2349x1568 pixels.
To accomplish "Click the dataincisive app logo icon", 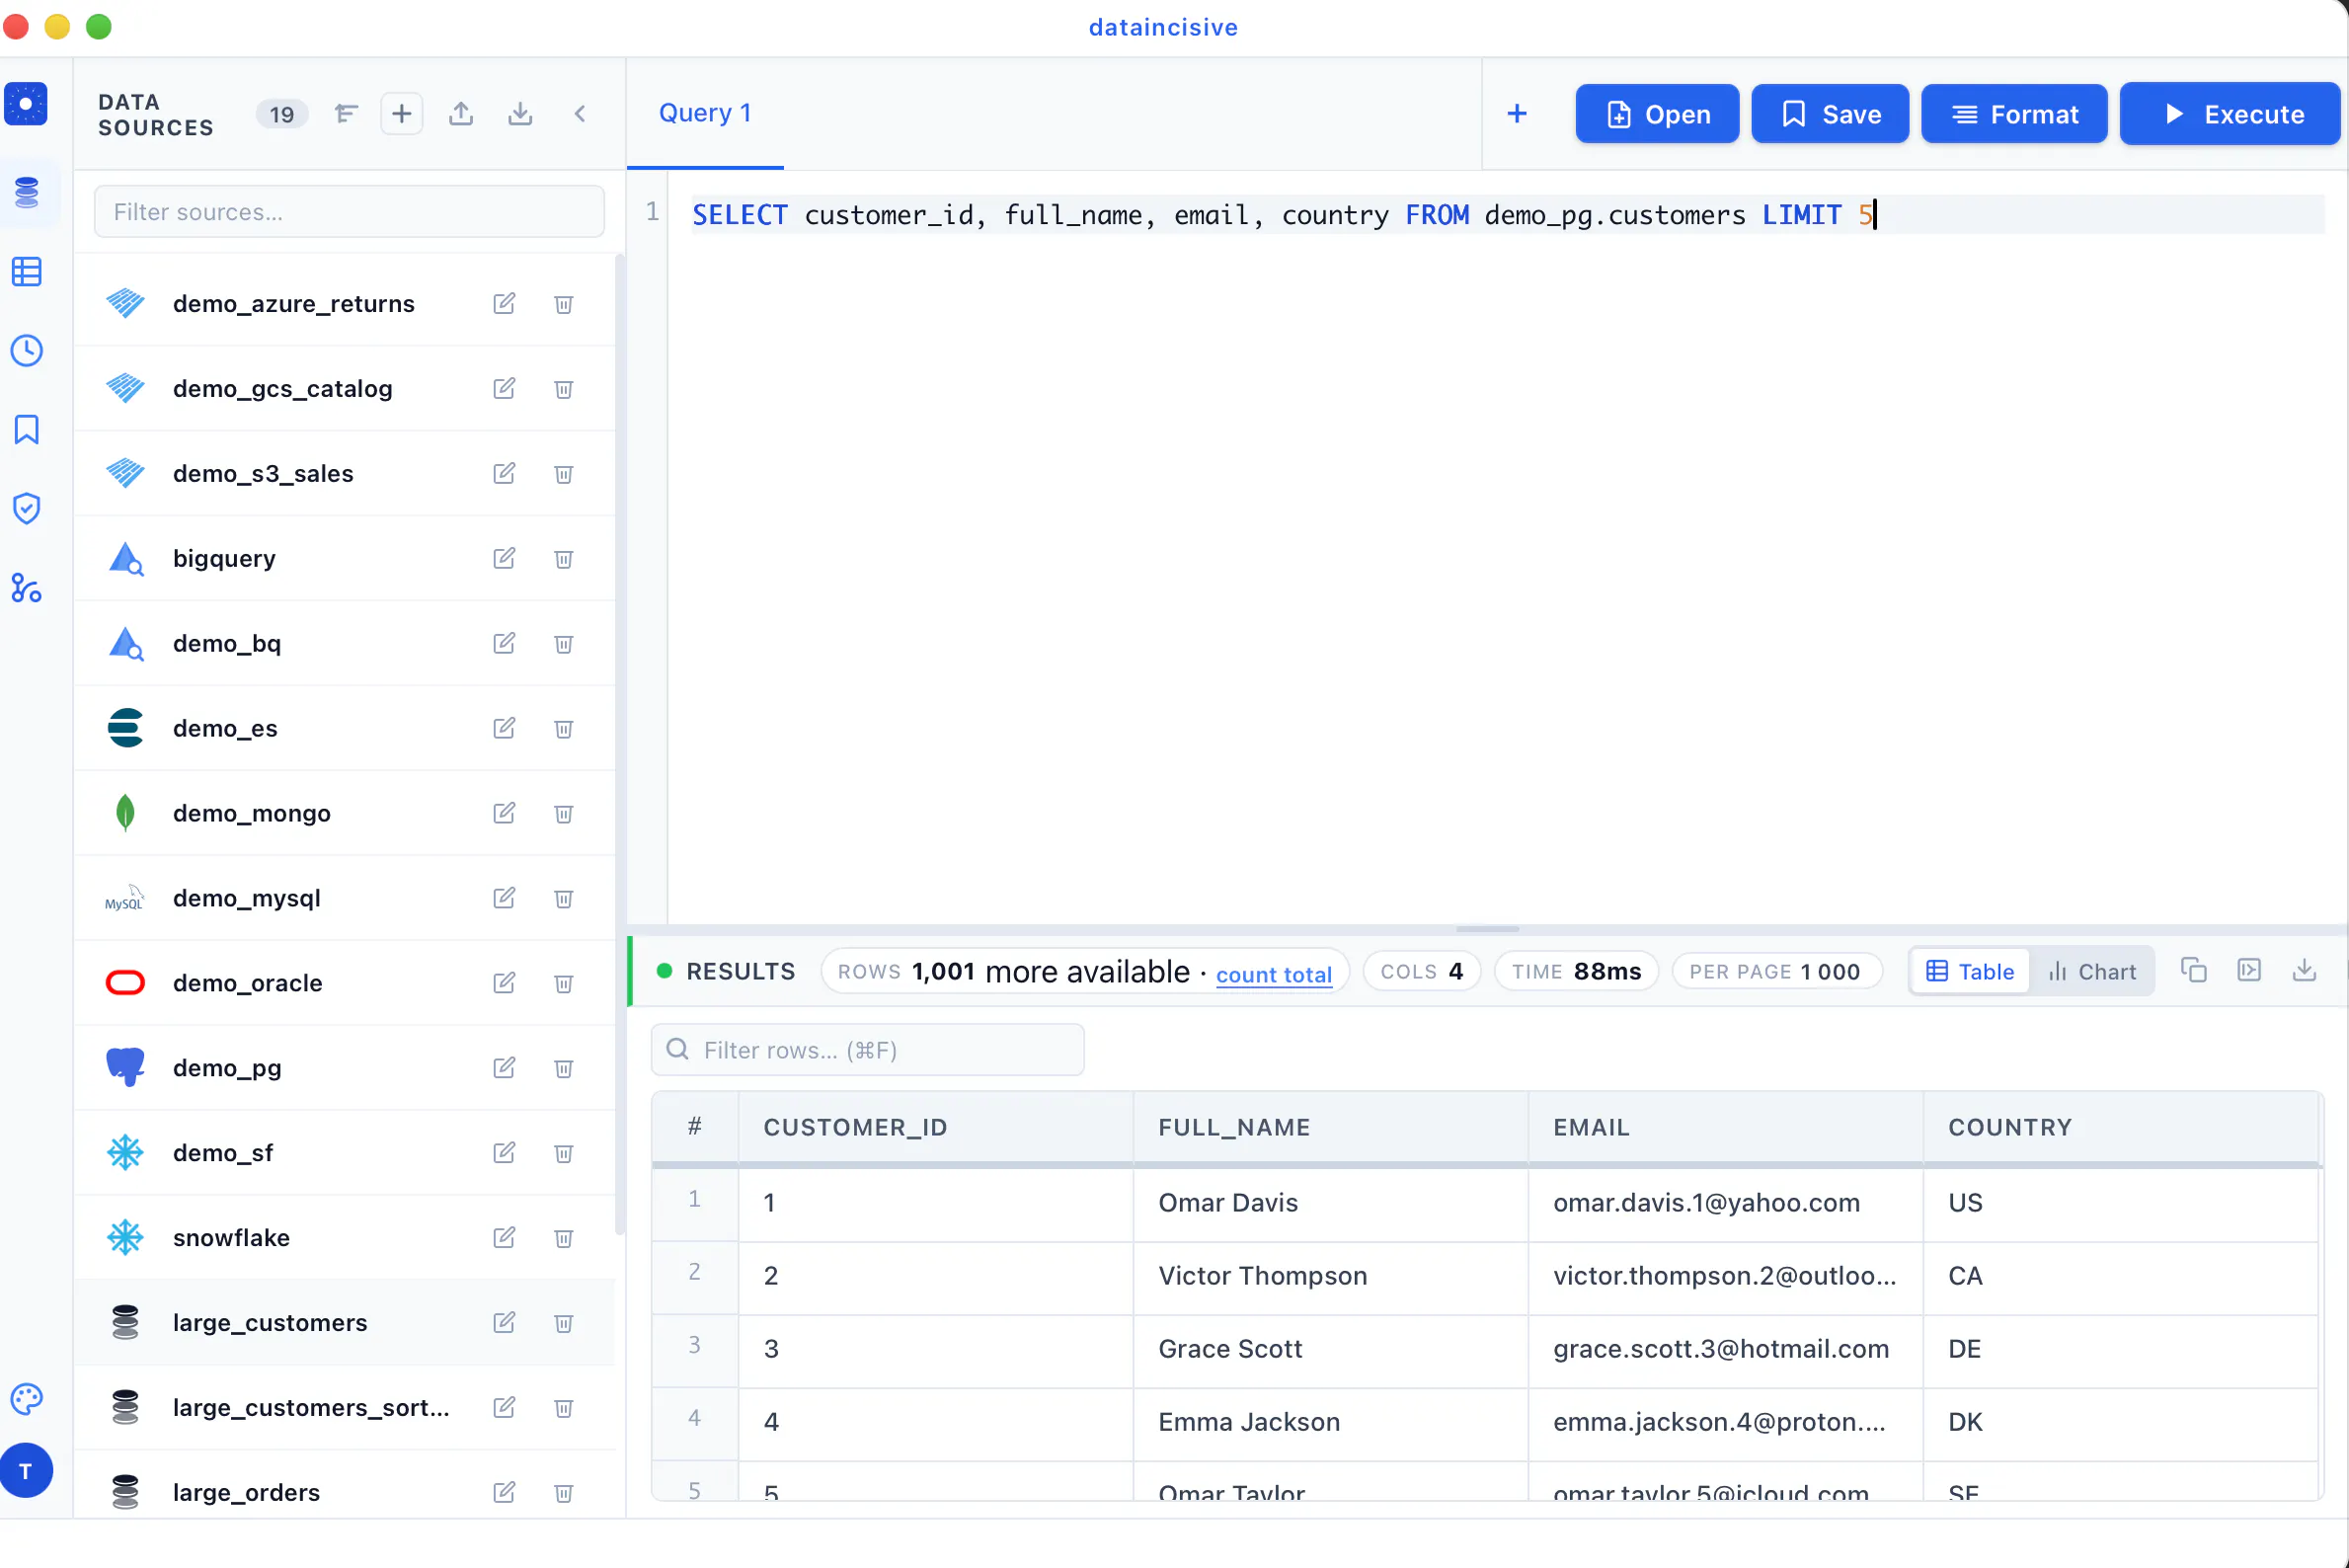I will 27,104.
